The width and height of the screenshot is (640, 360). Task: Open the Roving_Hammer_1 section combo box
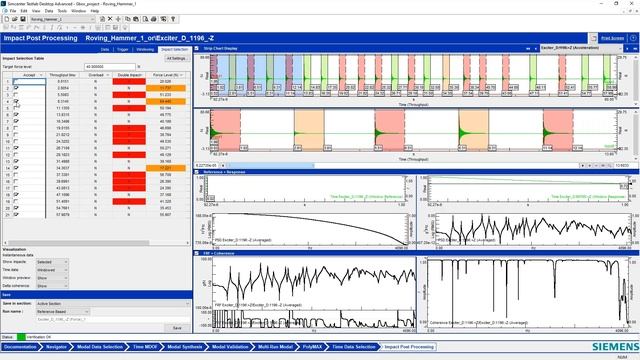point(62,19)
